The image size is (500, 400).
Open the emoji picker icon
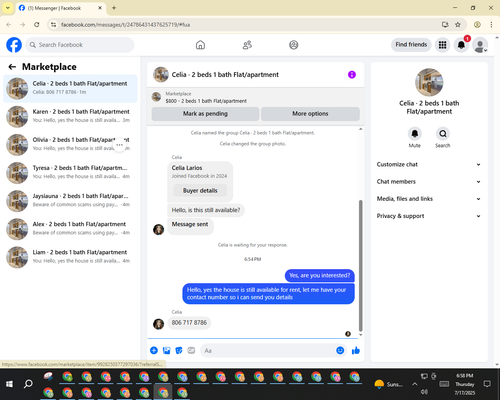[340, 350]
